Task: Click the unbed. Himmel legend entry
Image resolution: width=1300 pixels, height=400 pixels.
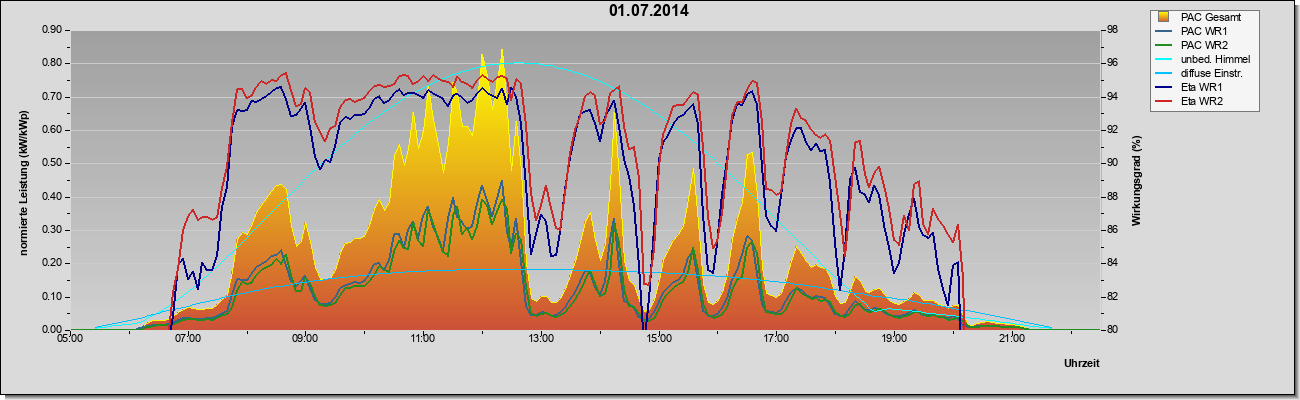Action: tap(1201, 59)
